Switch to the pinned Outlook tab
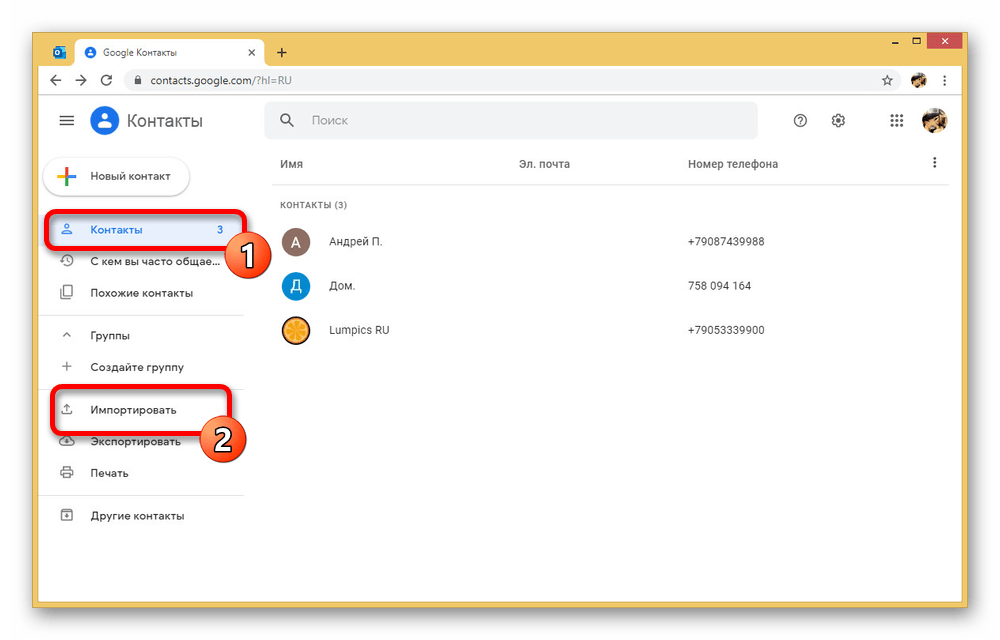1000x640 pixels. coord(60,52)
